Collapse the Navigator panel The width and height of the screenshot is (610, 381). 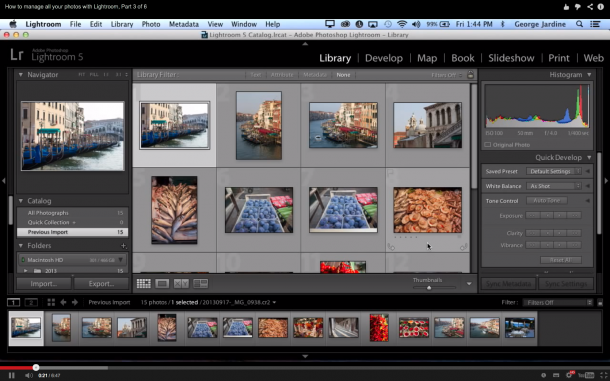[x=21, y=74]
